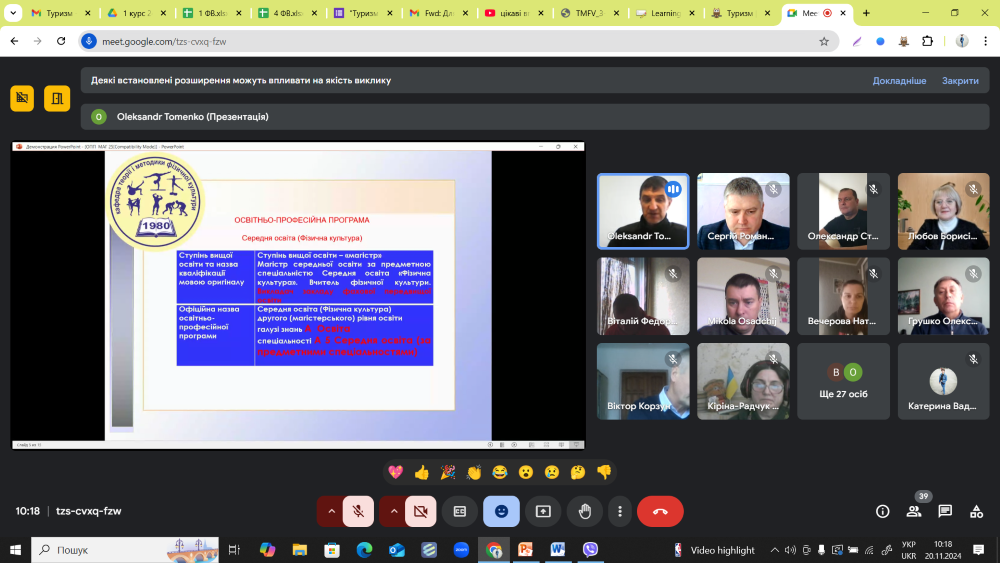Select the Ще 27 осіб participants tile
This screenshot has height=563, width=1000.
click(843, 382)
